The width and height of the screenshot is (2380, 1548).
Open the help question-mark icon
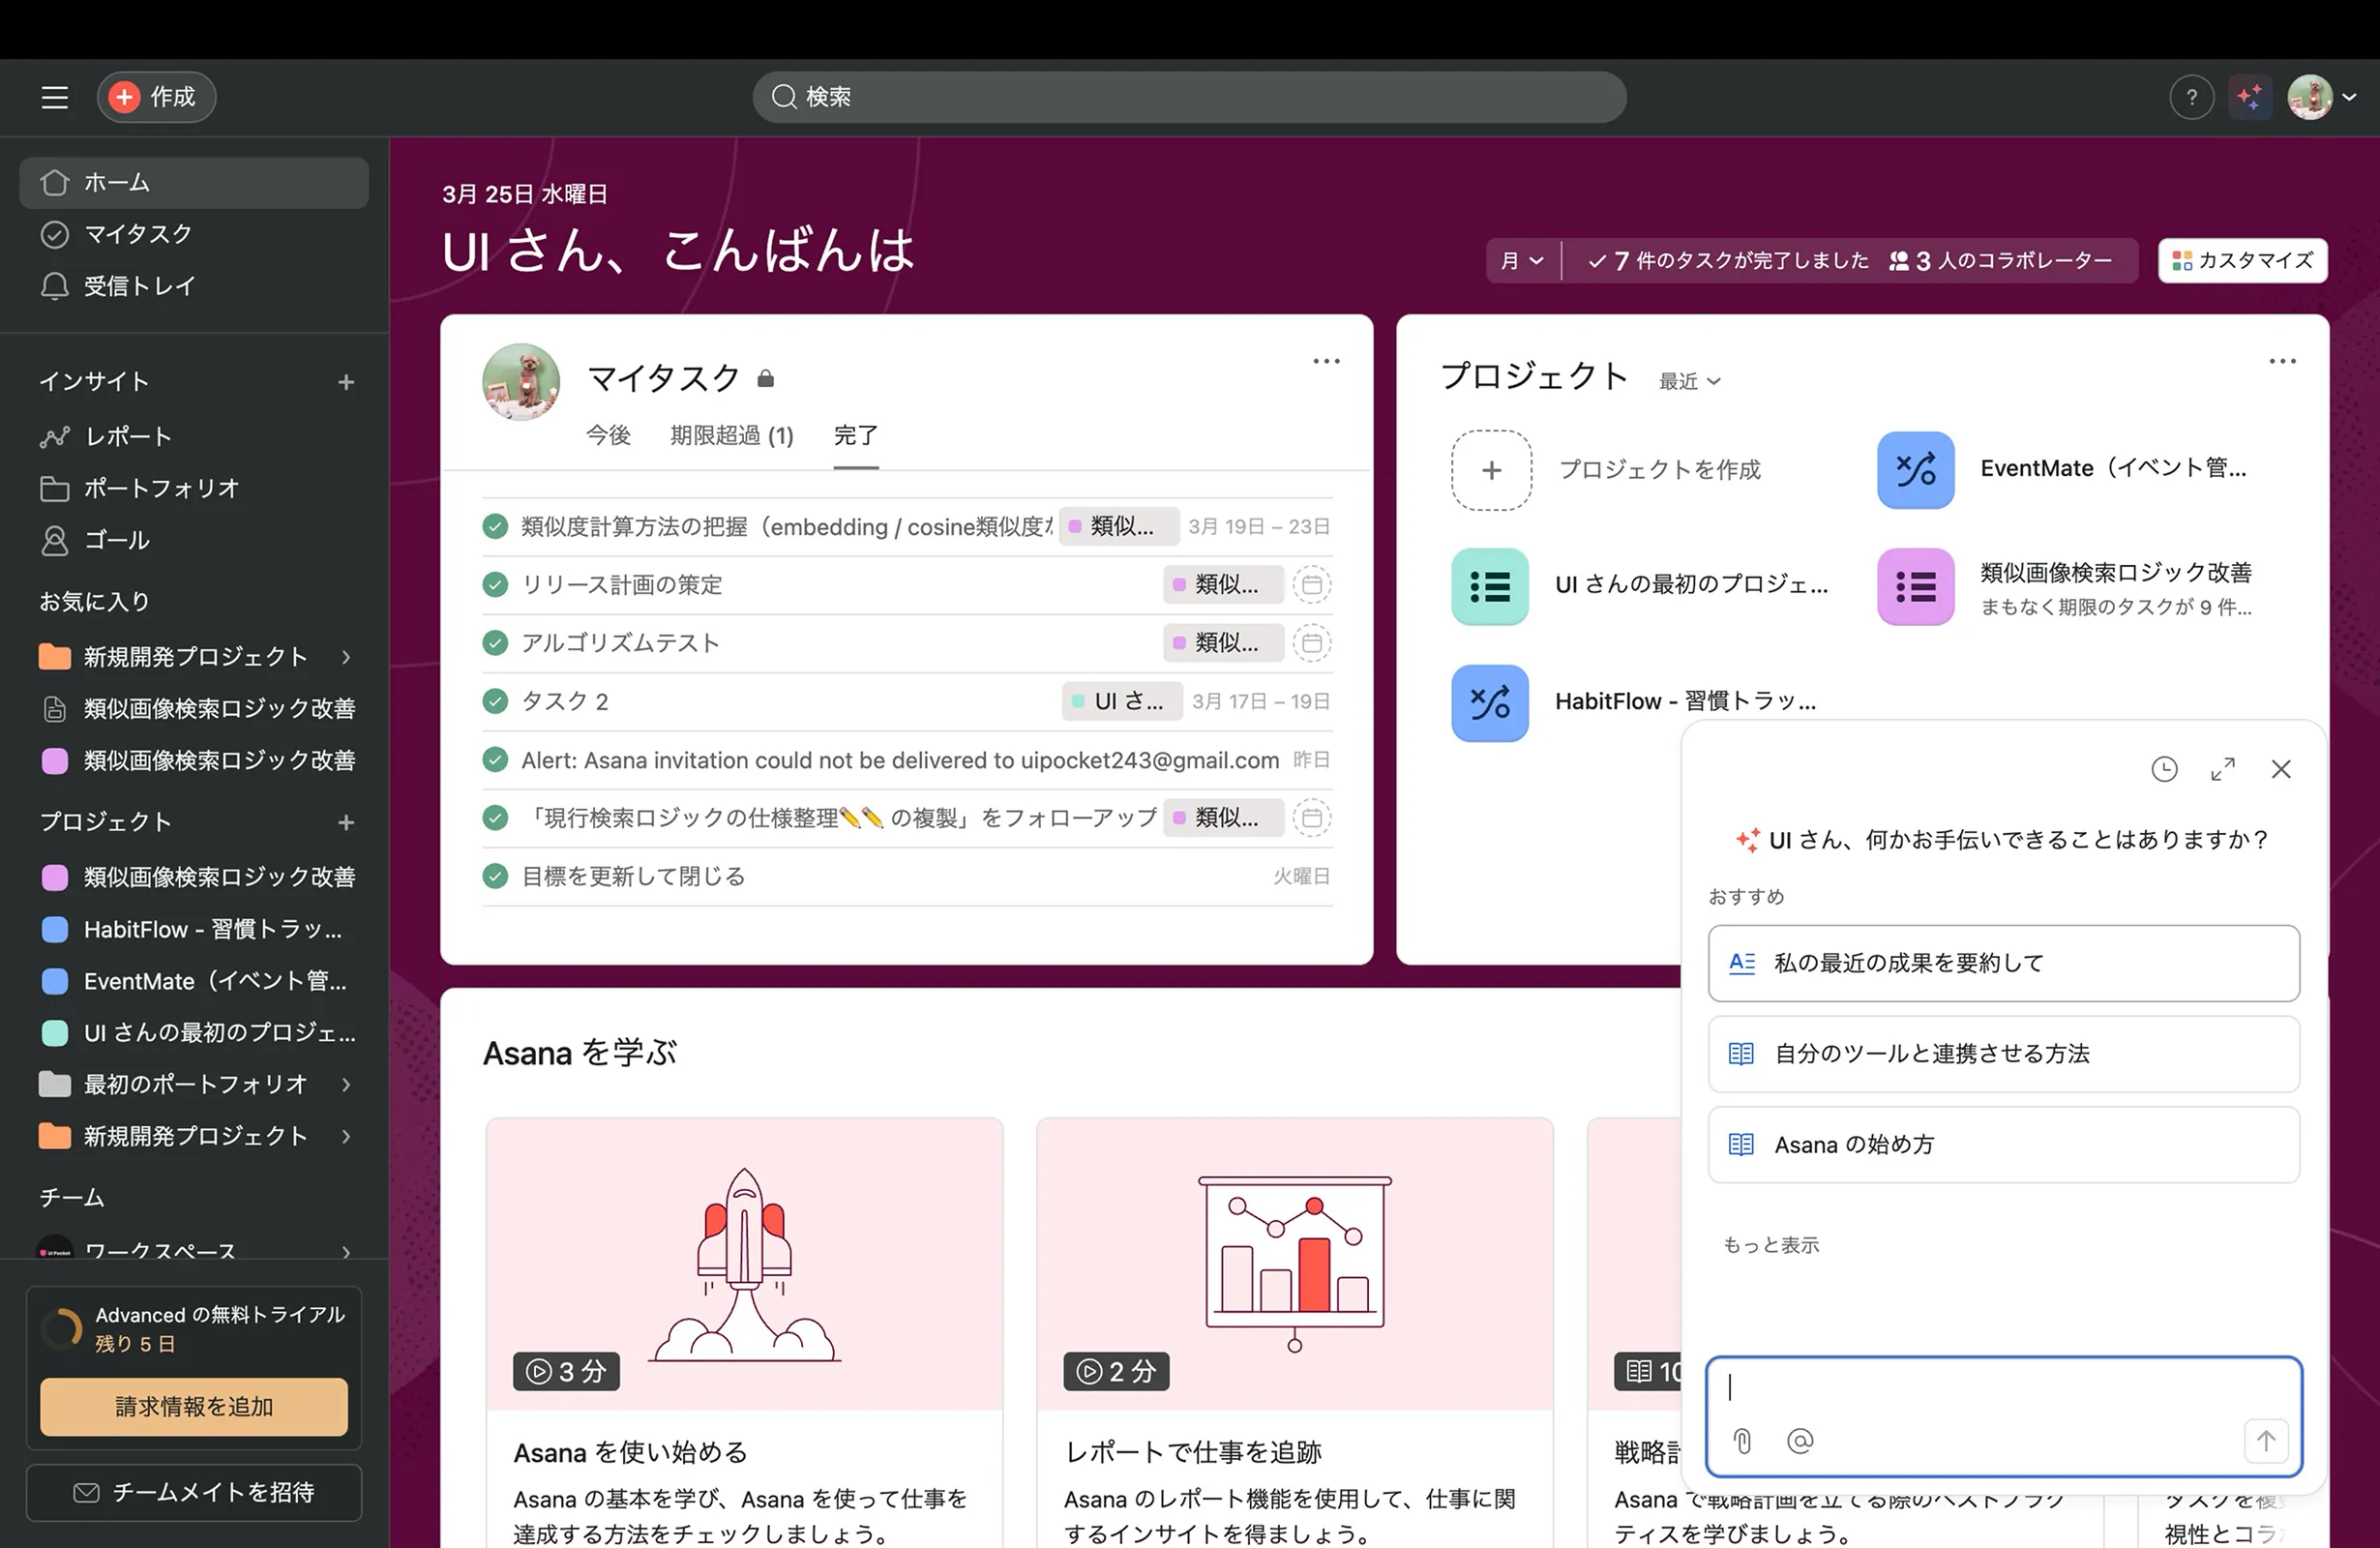[x=2191, y=97]
